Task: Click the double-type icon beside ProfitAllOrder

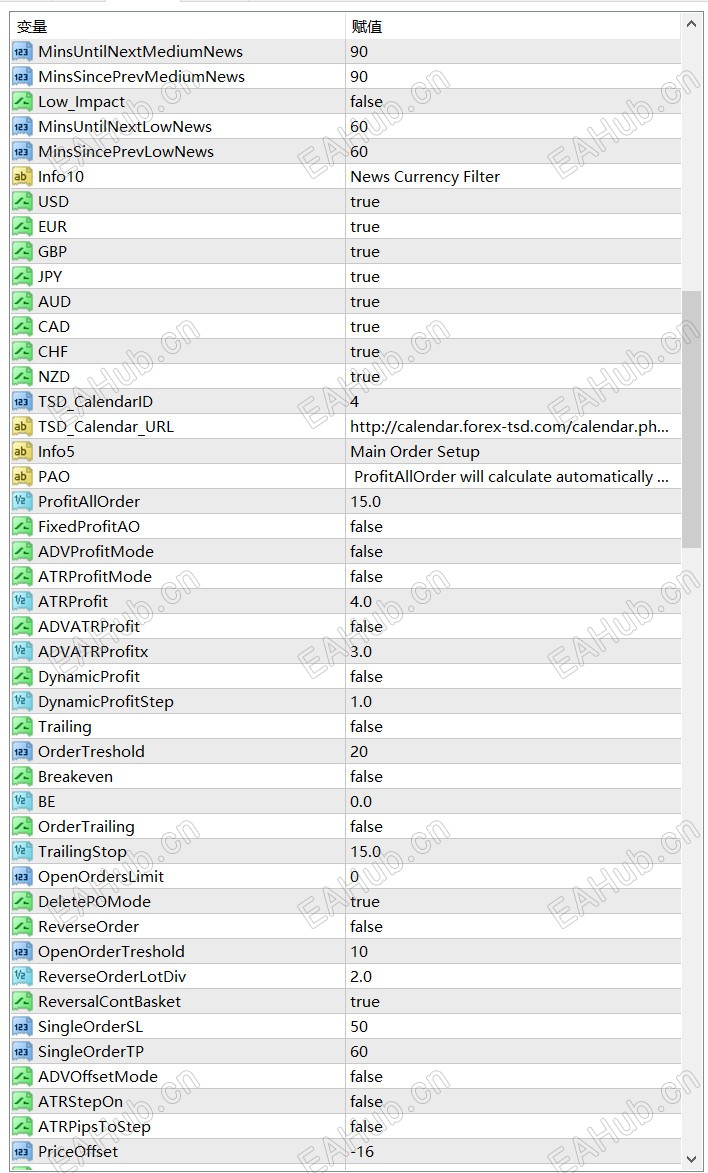Action: pyautogui.click(x=22, y=502)
